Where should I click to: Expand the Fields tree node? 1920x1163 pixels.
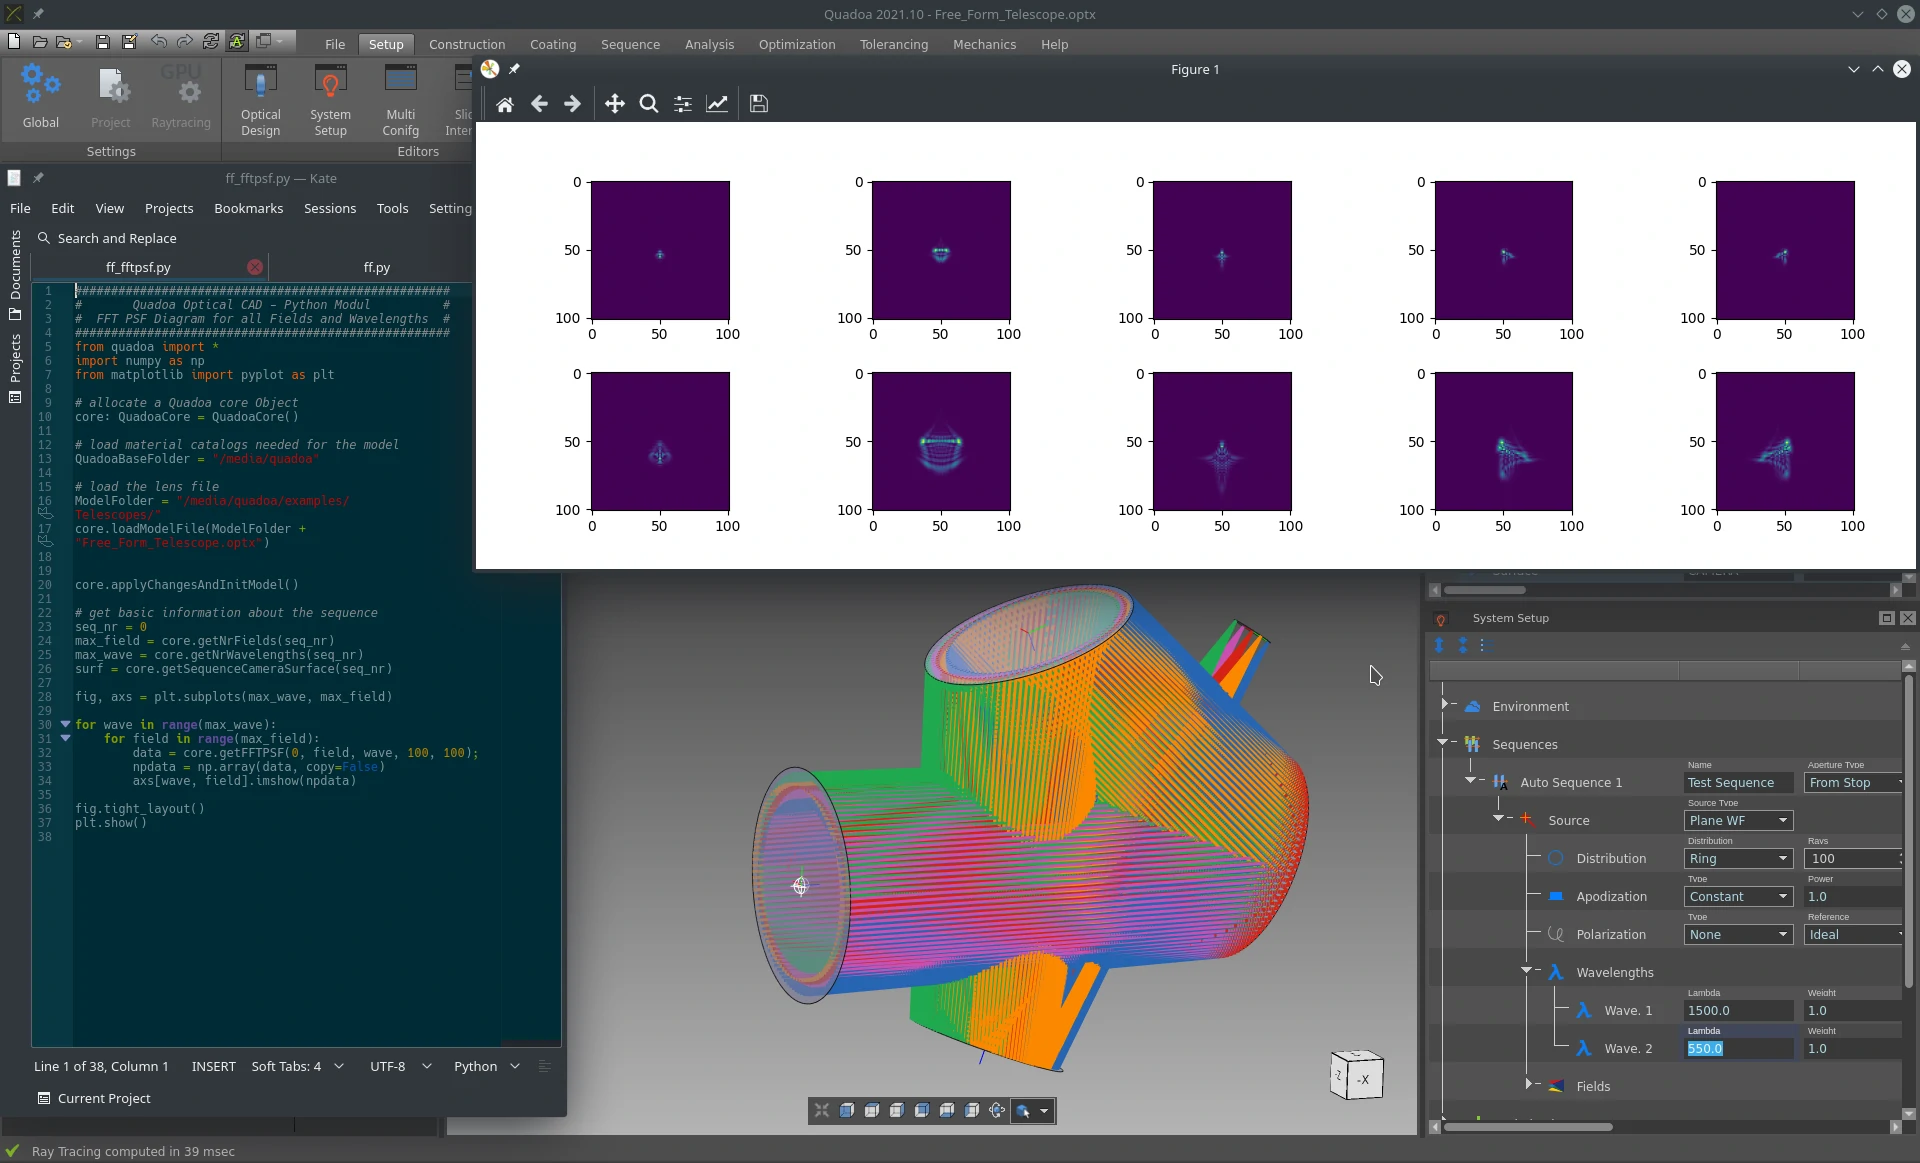click(x=1529, y=1085)
